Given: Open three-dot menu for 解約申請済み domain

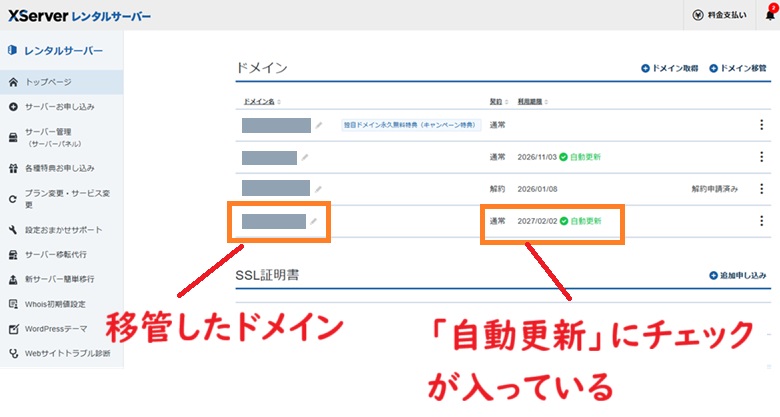Looking at the screenshot, I should click(x=761, y=188).
